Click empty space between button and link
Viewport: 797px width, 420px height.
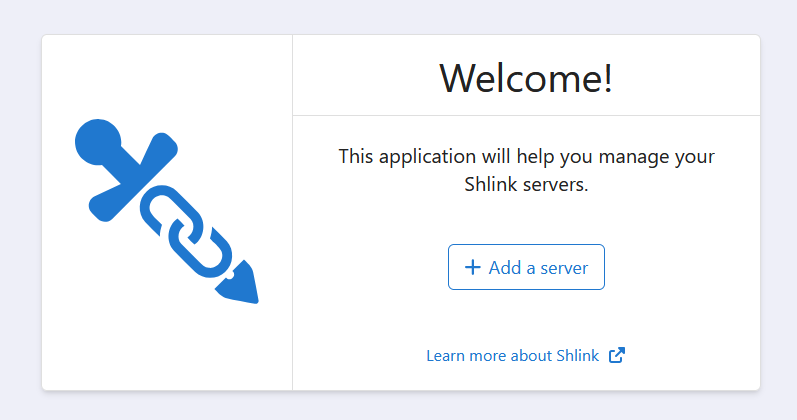pos(526,318)
